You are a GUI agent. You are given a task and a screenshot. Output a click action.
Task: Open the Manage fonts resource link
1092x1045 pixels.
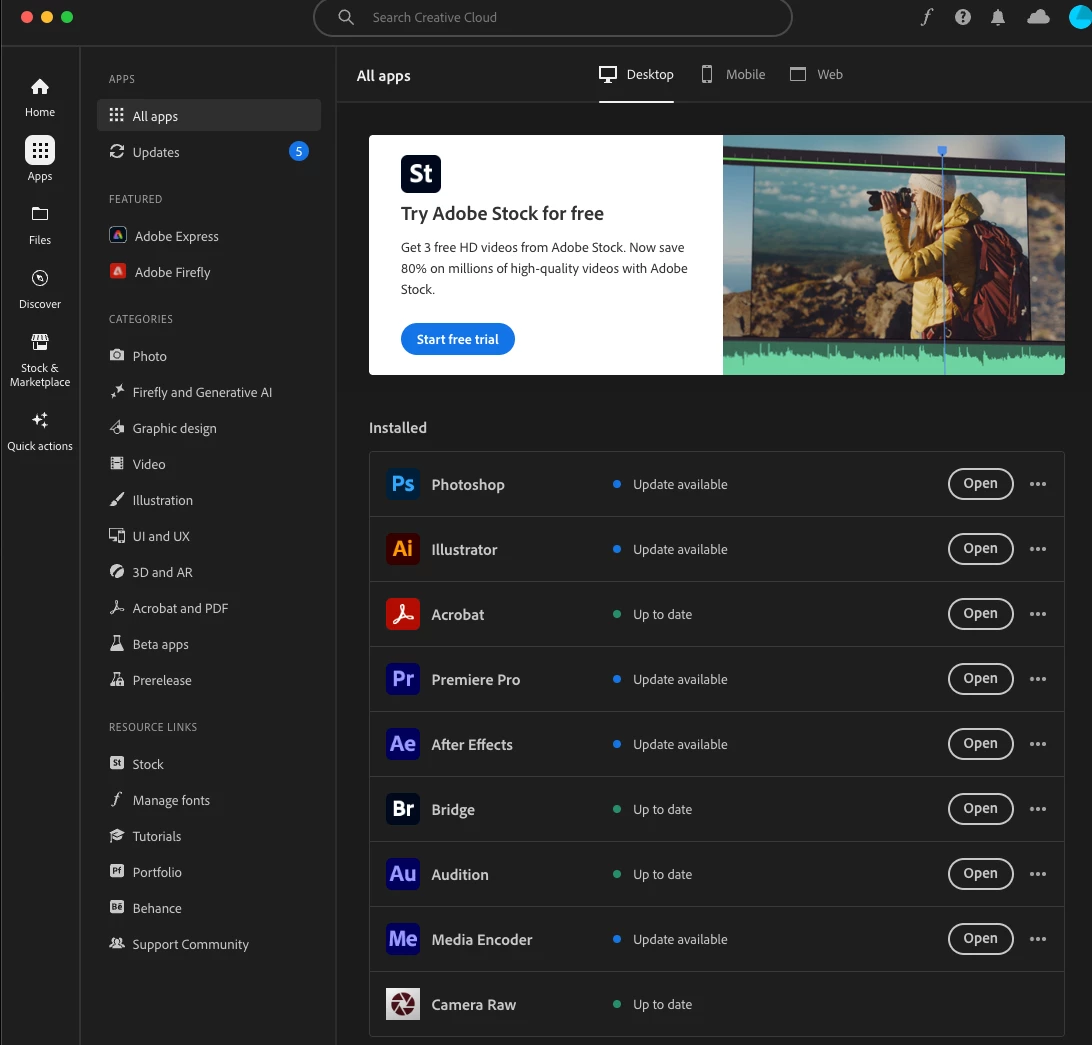pos(159,800)
